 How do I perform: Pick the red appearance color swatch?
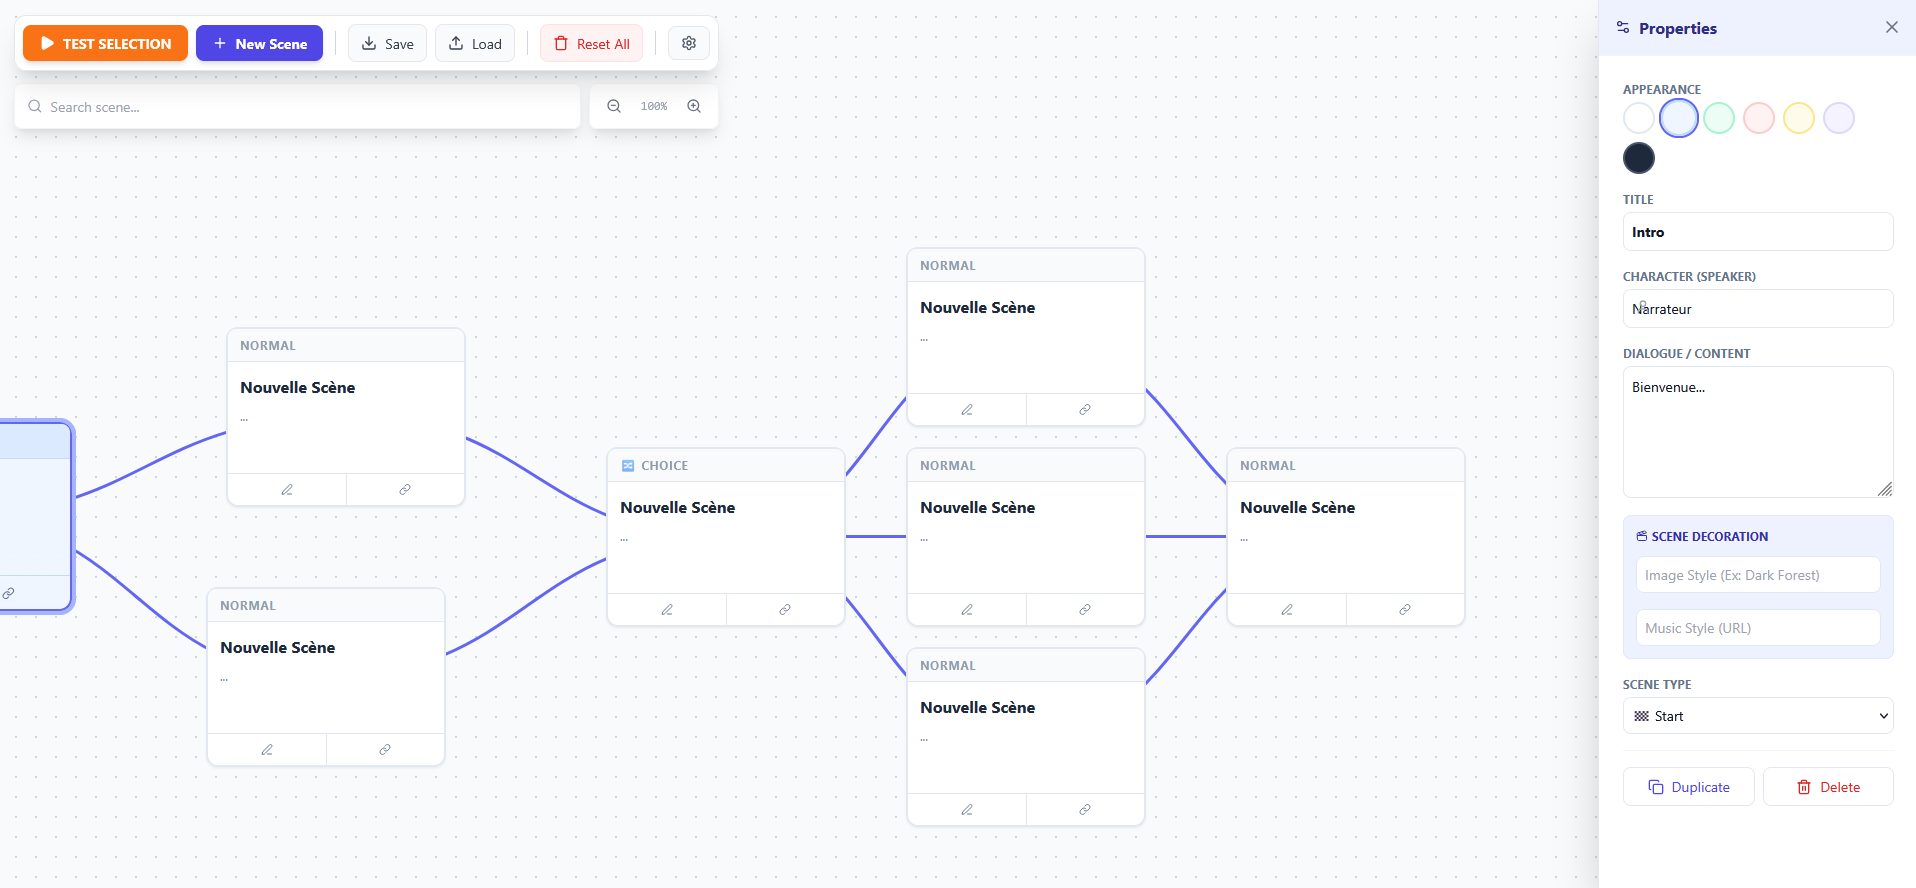coord(1759,118)
